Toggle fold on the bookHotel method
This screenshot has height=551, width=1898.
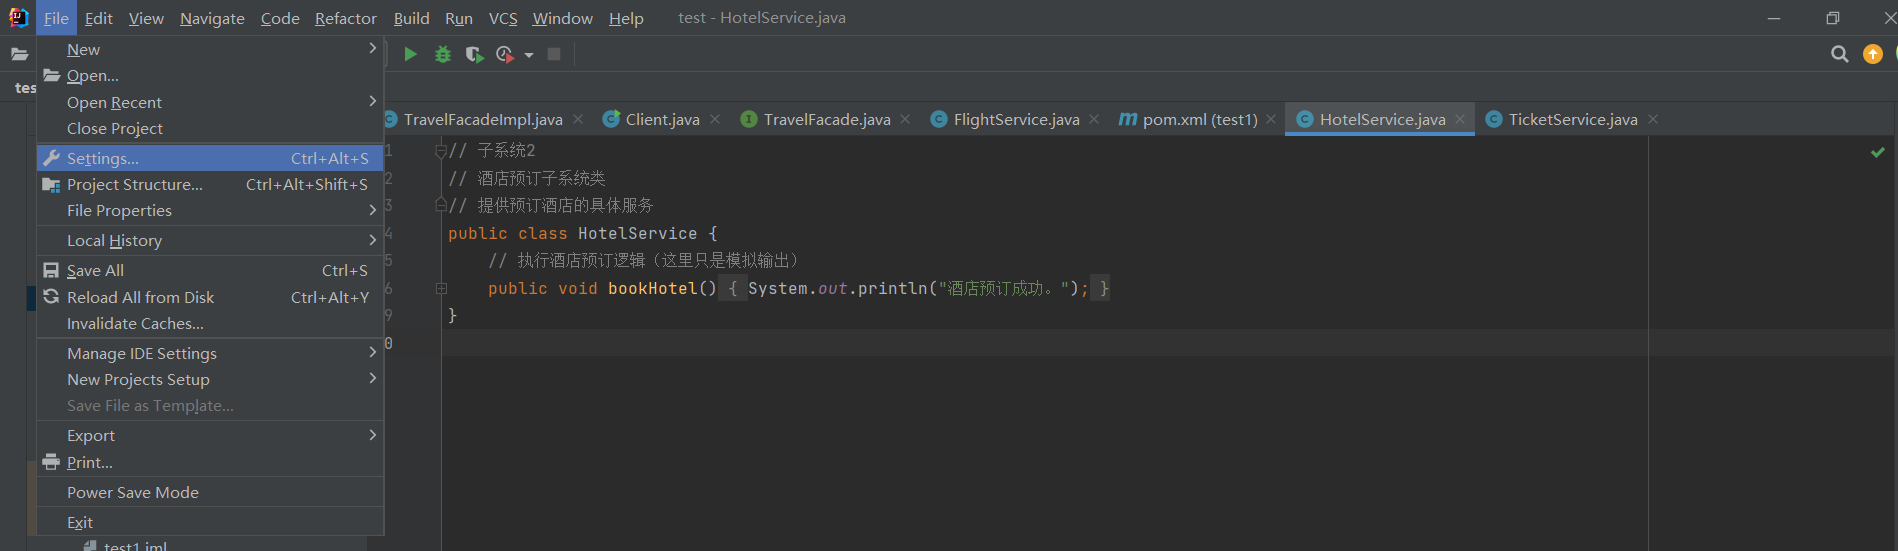(x=441, y=288)
